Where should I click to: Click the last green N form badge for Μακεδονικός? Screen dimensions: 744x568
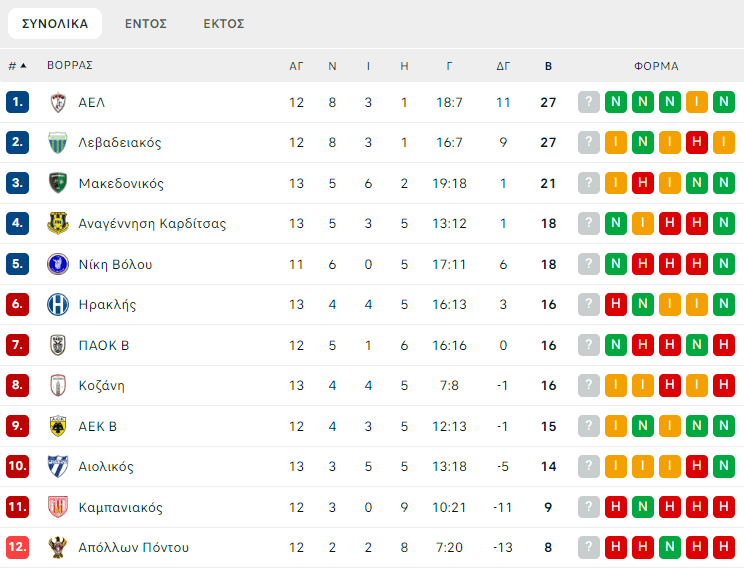[x=724, y=183]
